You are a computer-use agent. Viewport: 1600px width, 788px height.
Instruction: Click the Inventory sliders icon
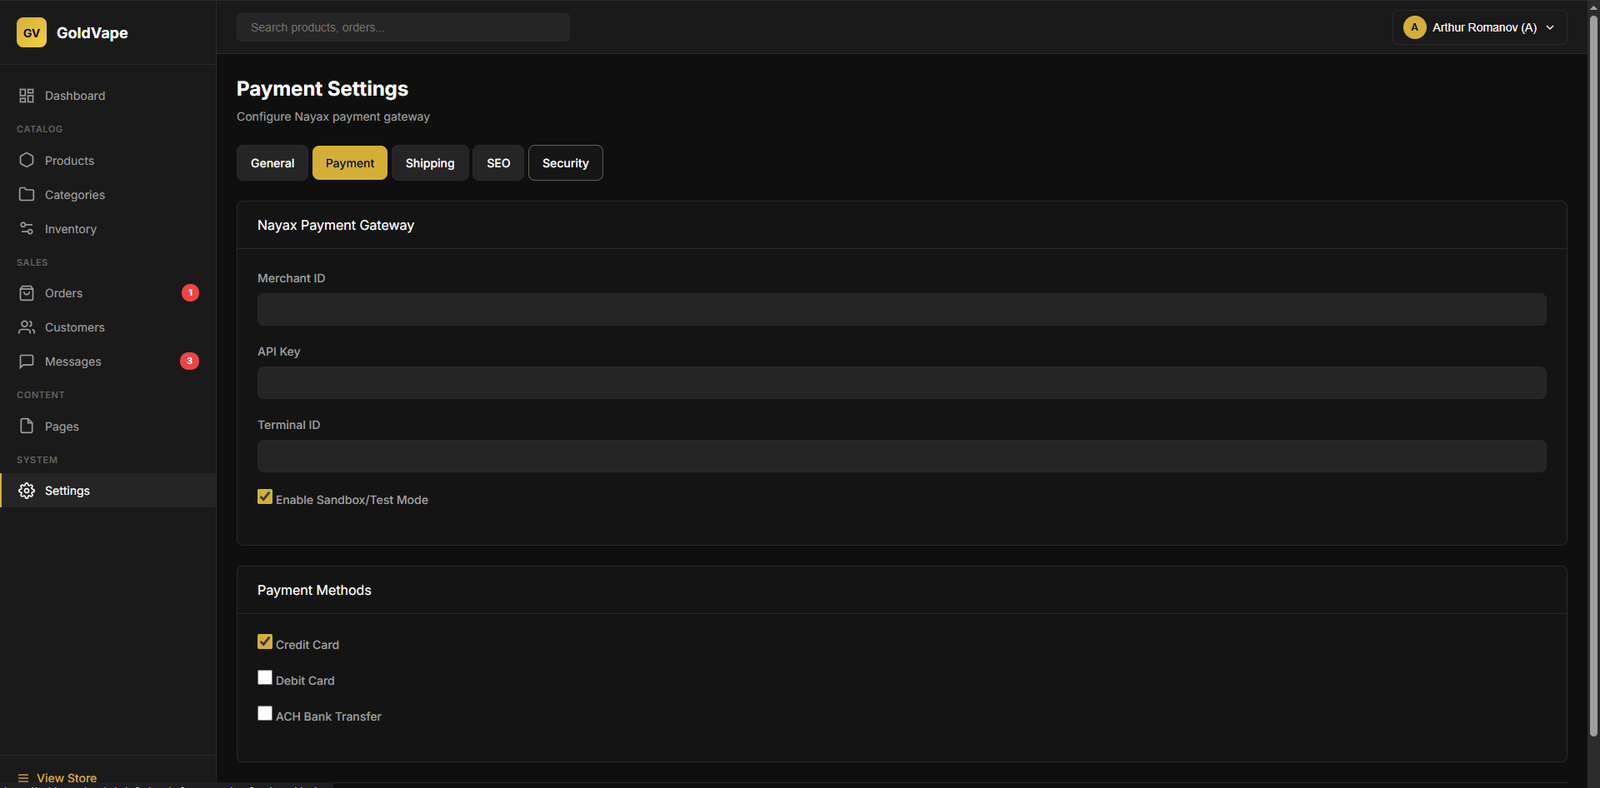click(x=27, y=229)
